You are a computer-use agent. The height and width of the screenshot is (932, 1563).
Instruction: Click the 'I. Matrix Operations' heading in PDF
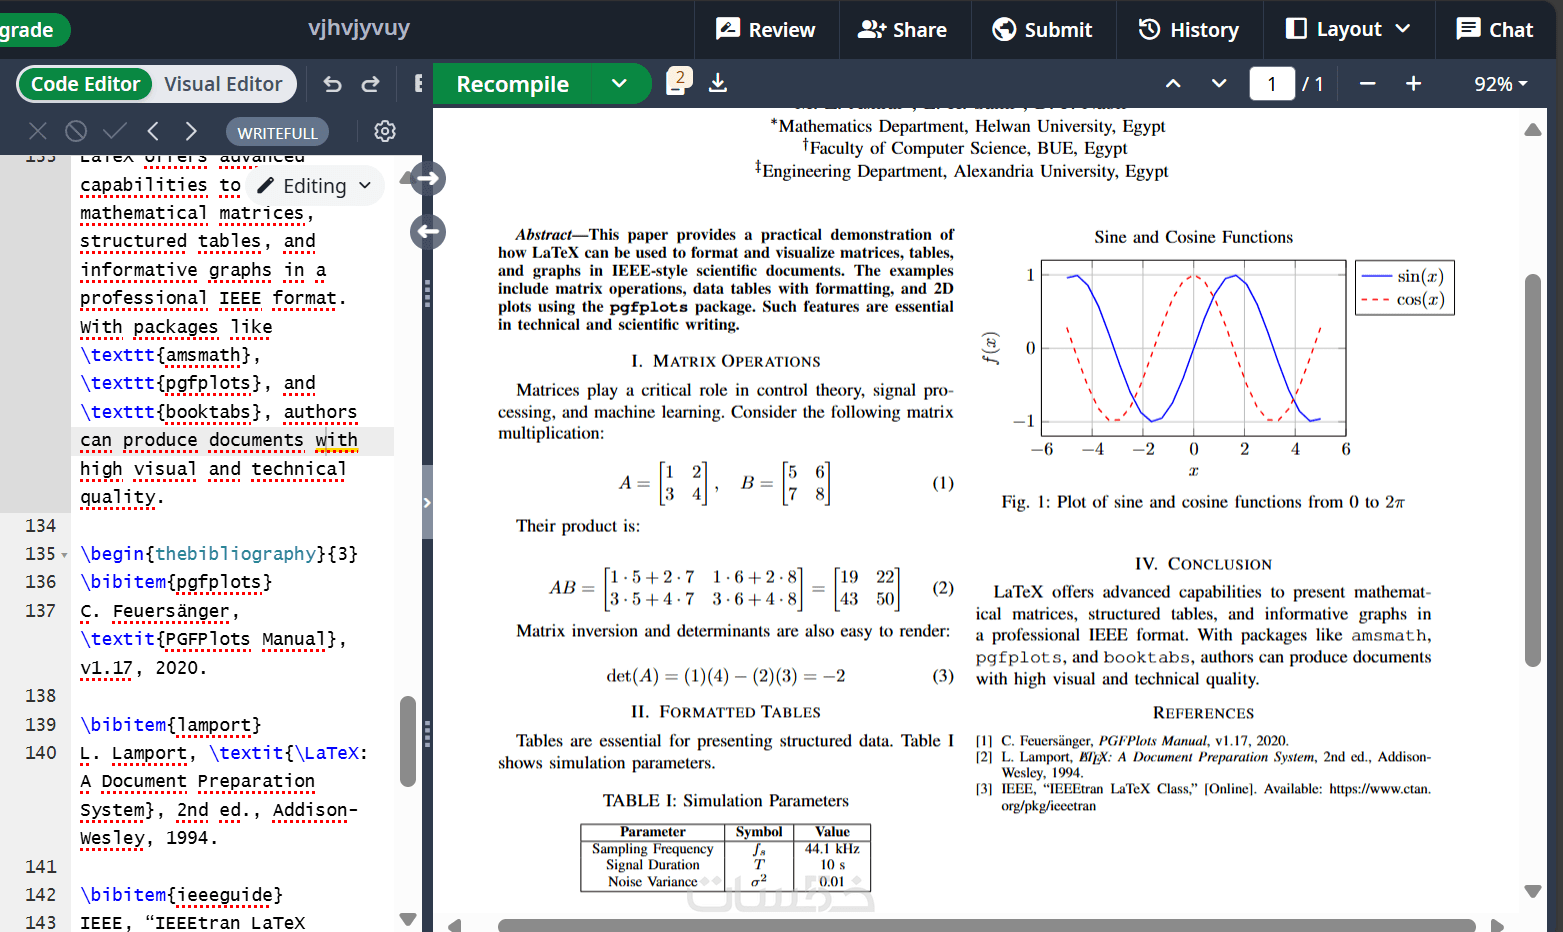tap(725, 361)
